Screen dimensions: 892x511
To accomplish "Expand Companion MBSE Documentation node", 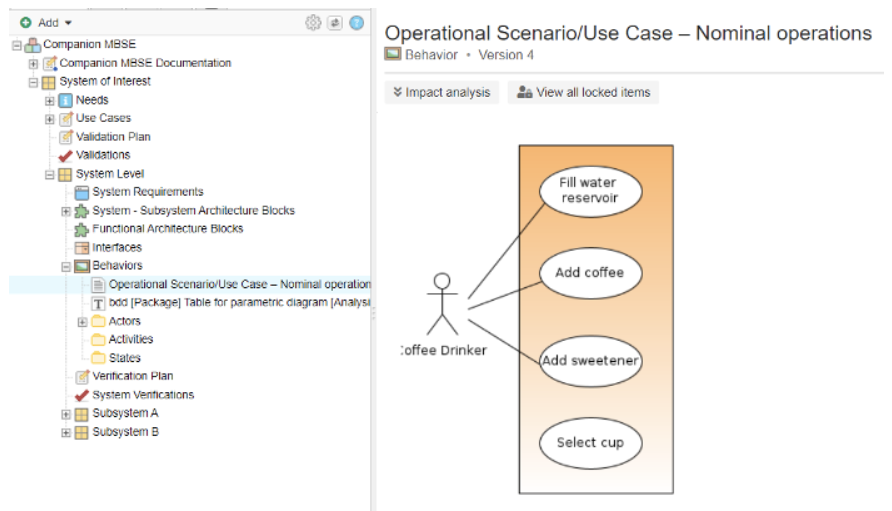I will pyautogui.click(x=33, y=63).
